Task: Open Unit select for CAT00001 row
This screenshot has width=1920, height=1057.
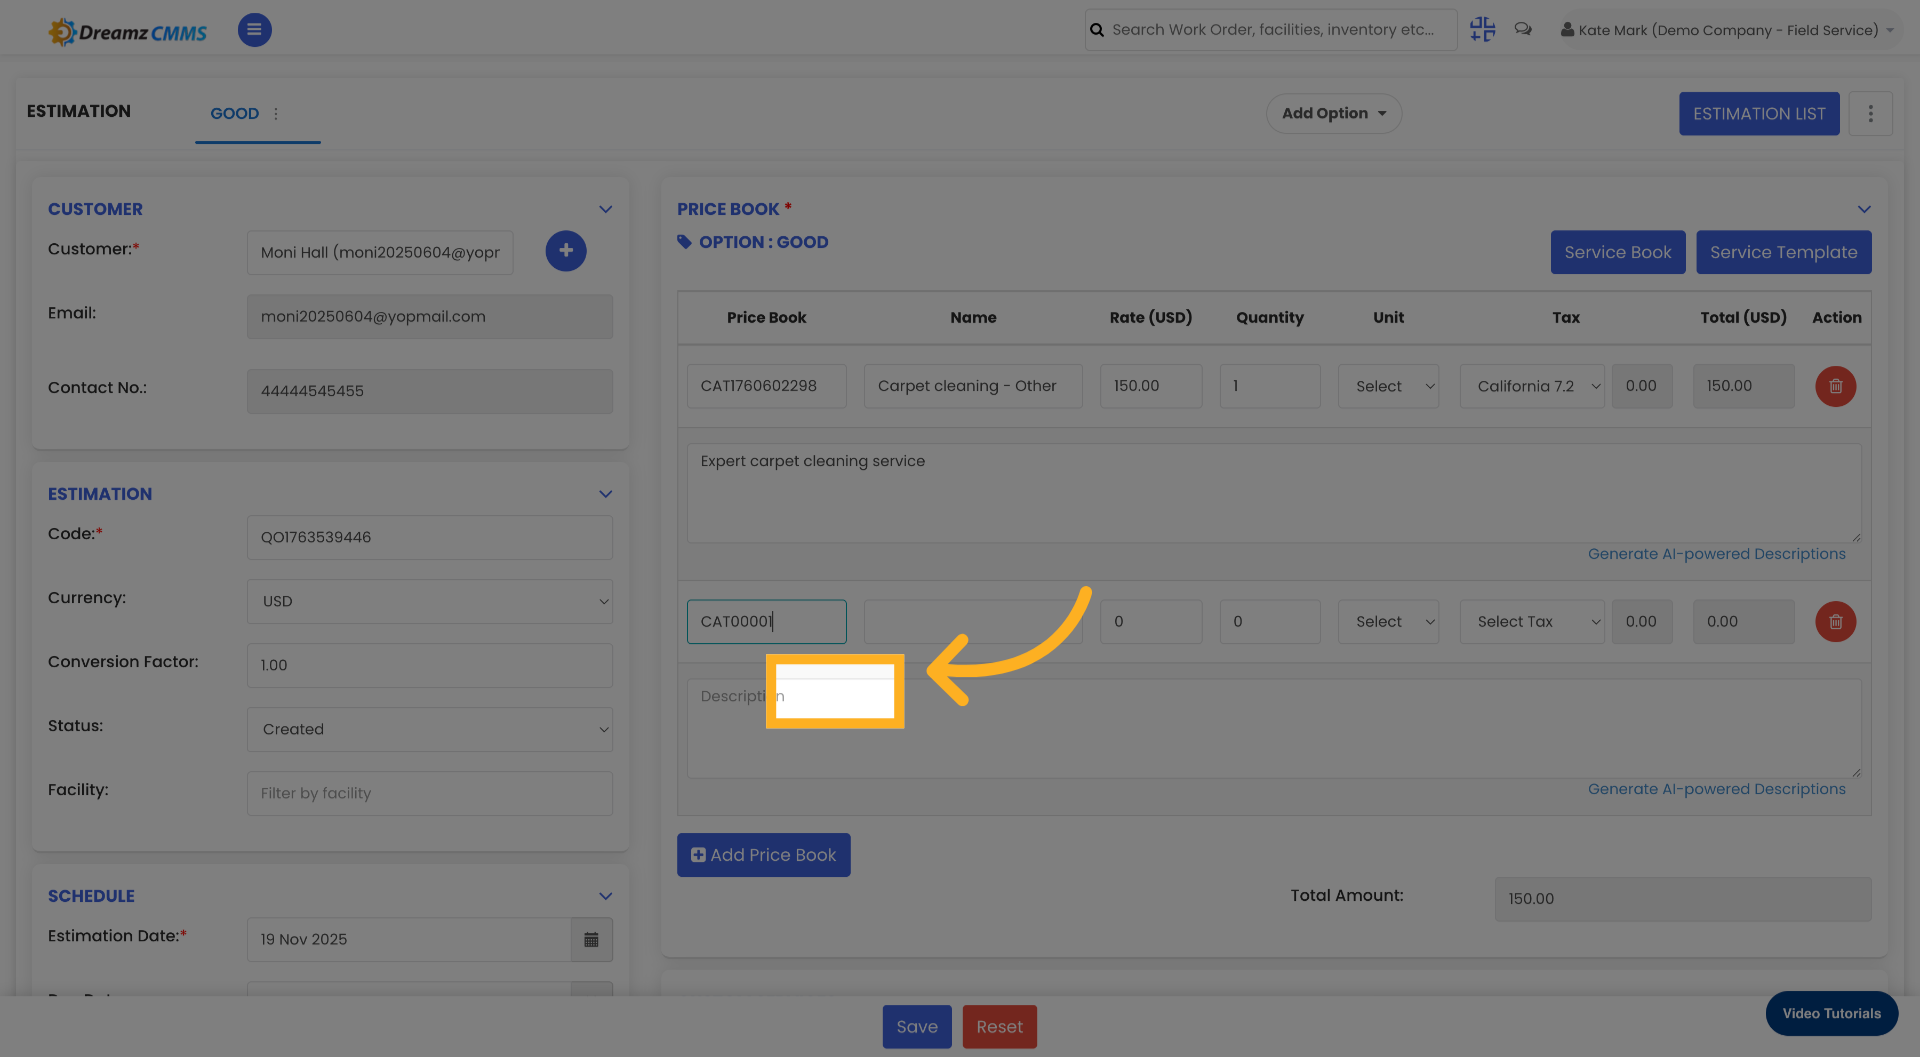Action: click(1388, 622)
